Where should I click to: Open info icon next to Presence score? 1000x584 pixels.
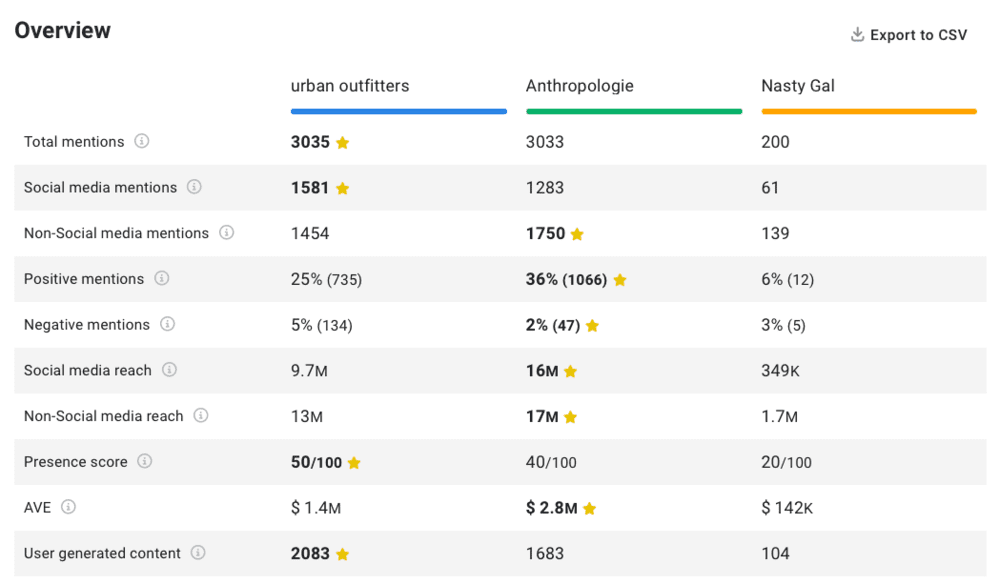point(145,461)
